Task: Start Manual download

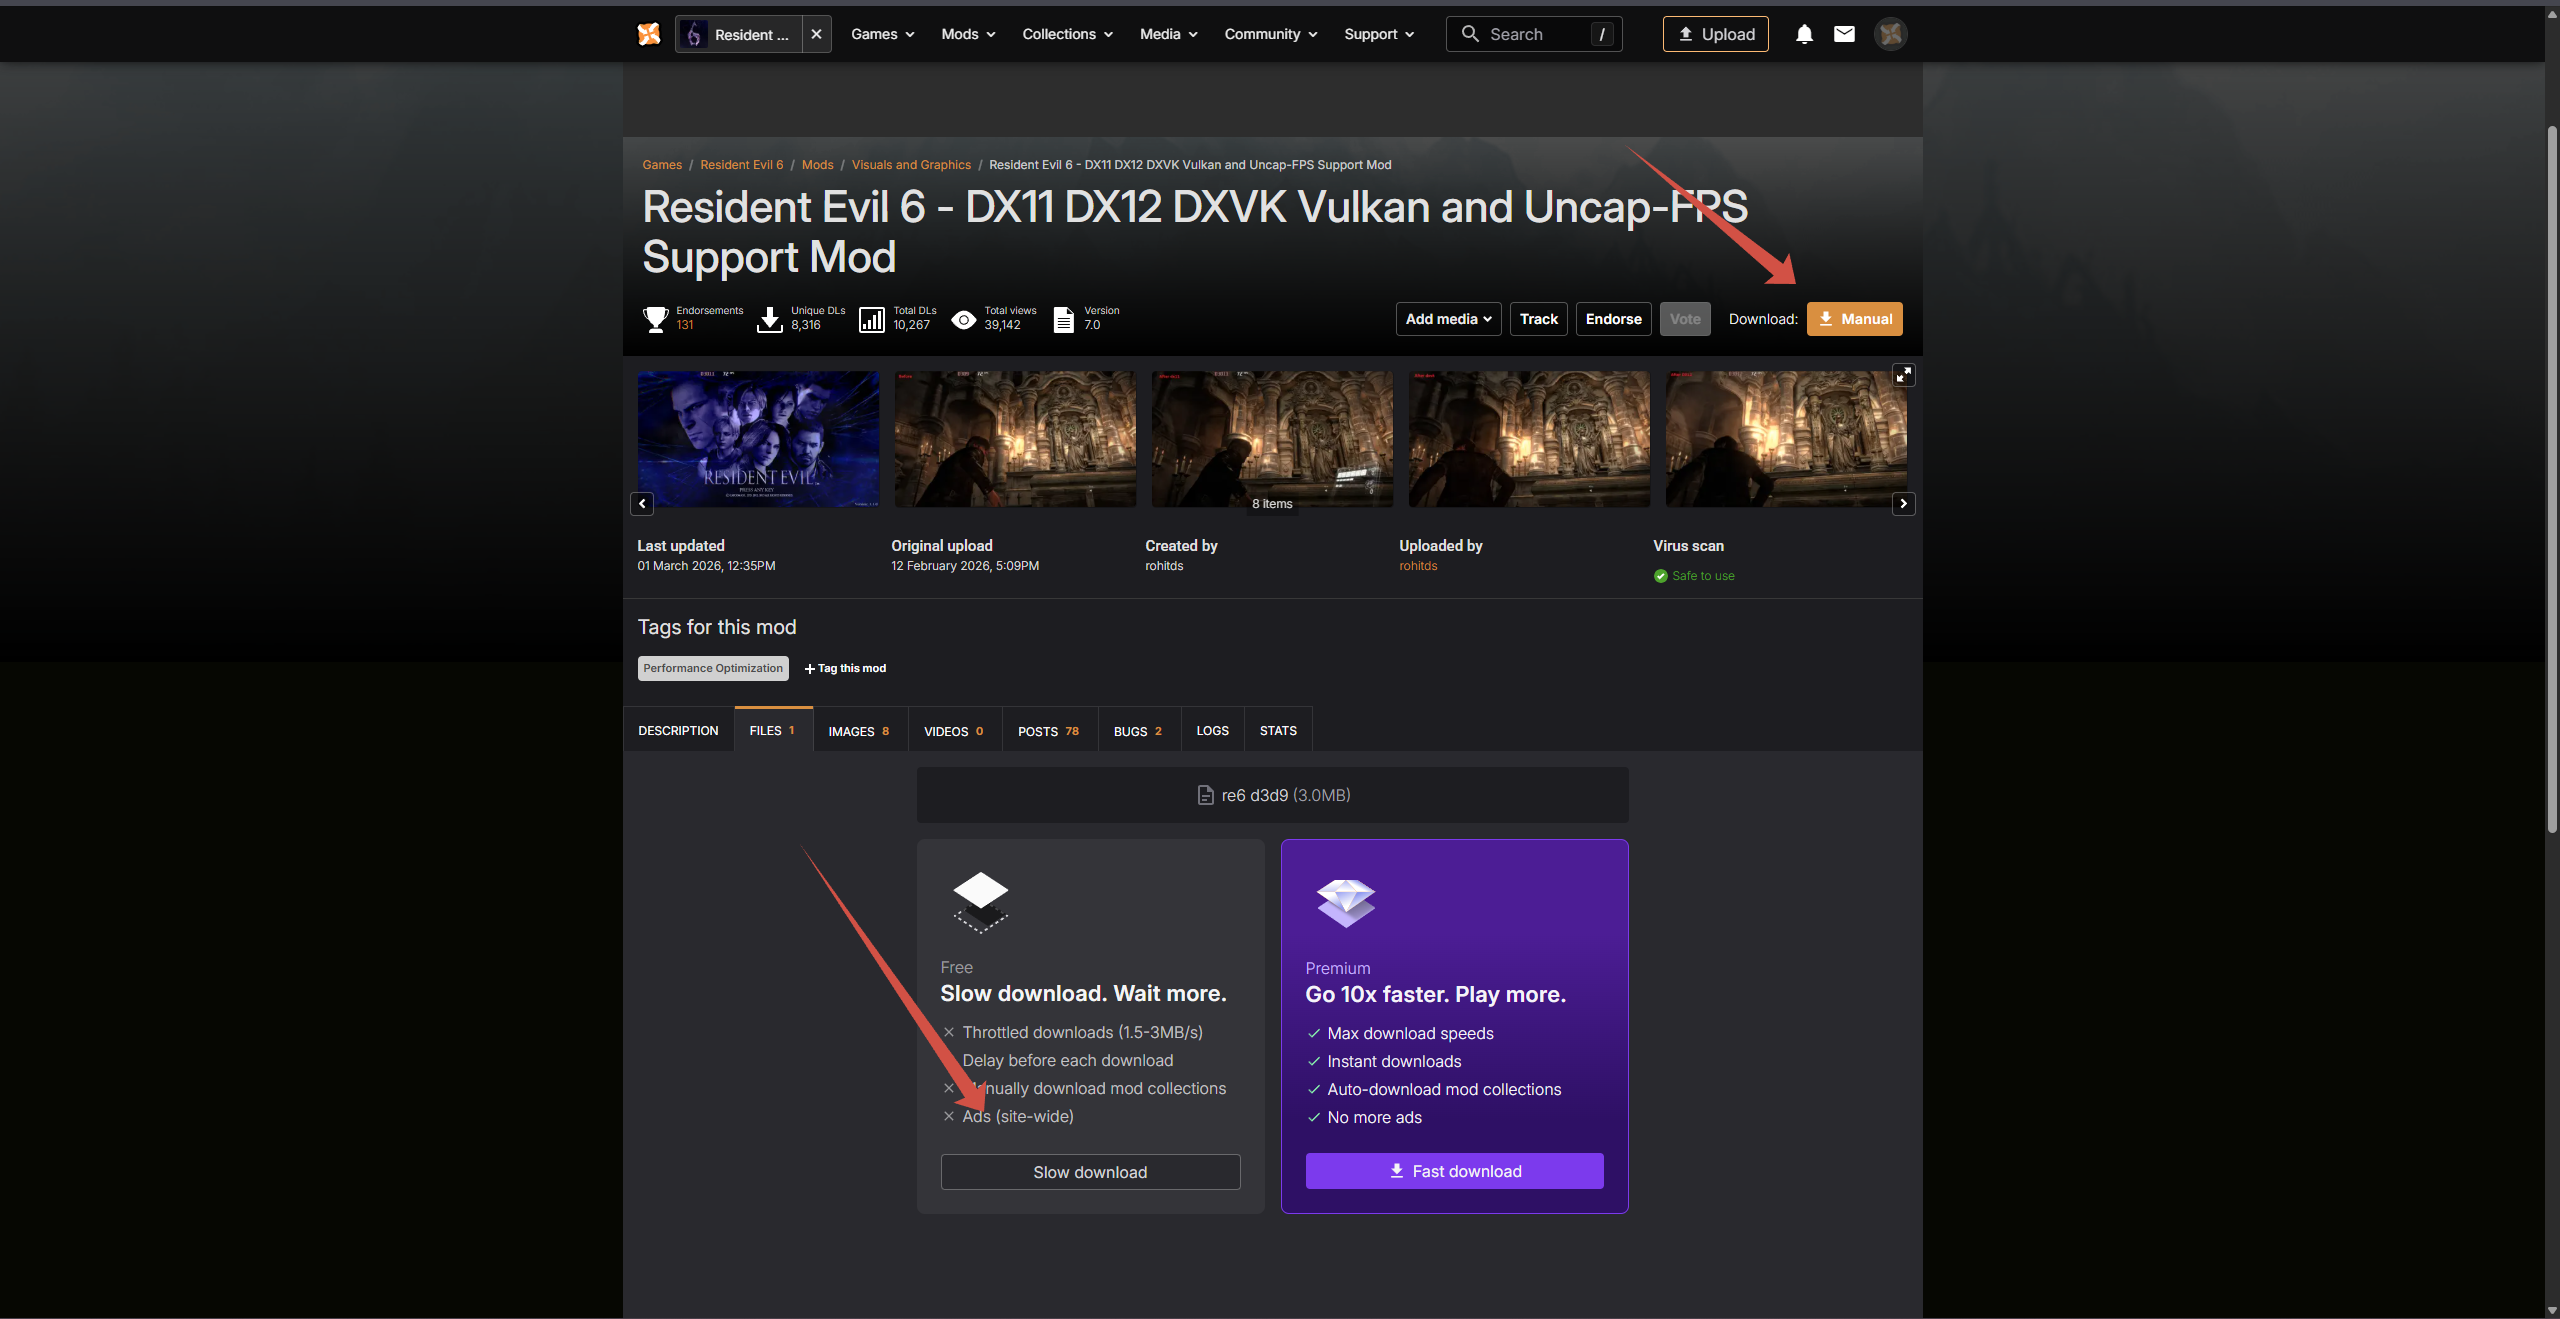Action: (x=1855, y=319)
